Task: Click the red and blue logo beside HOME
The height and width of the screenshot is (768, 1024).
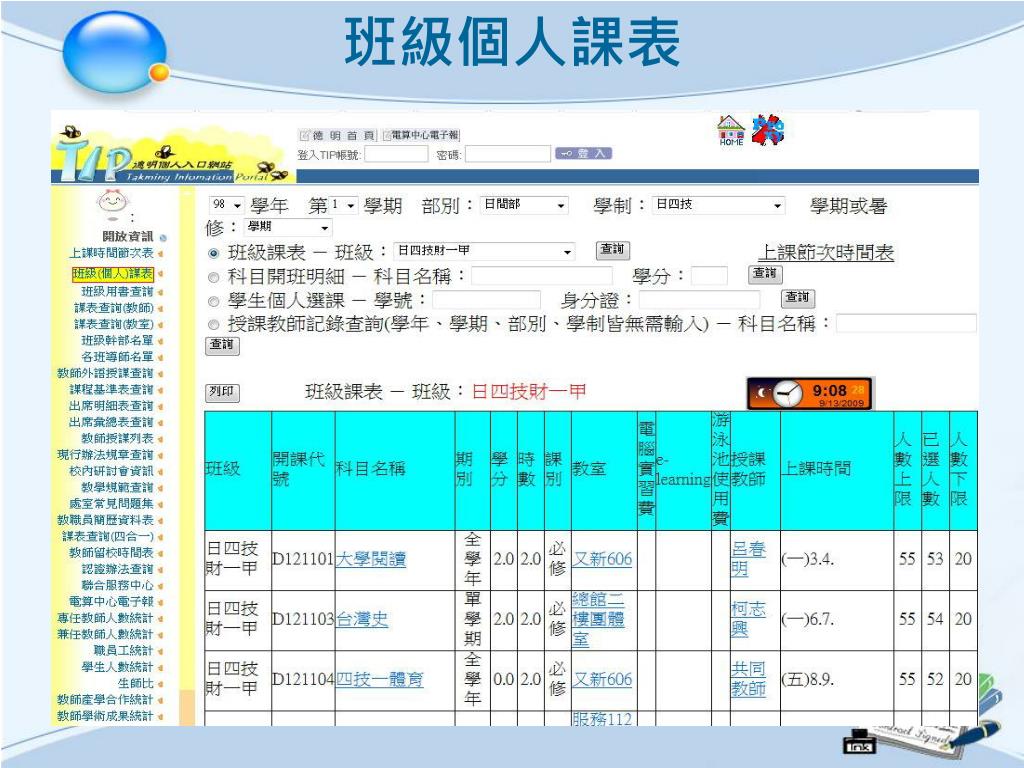Action: tap(768, 130)
